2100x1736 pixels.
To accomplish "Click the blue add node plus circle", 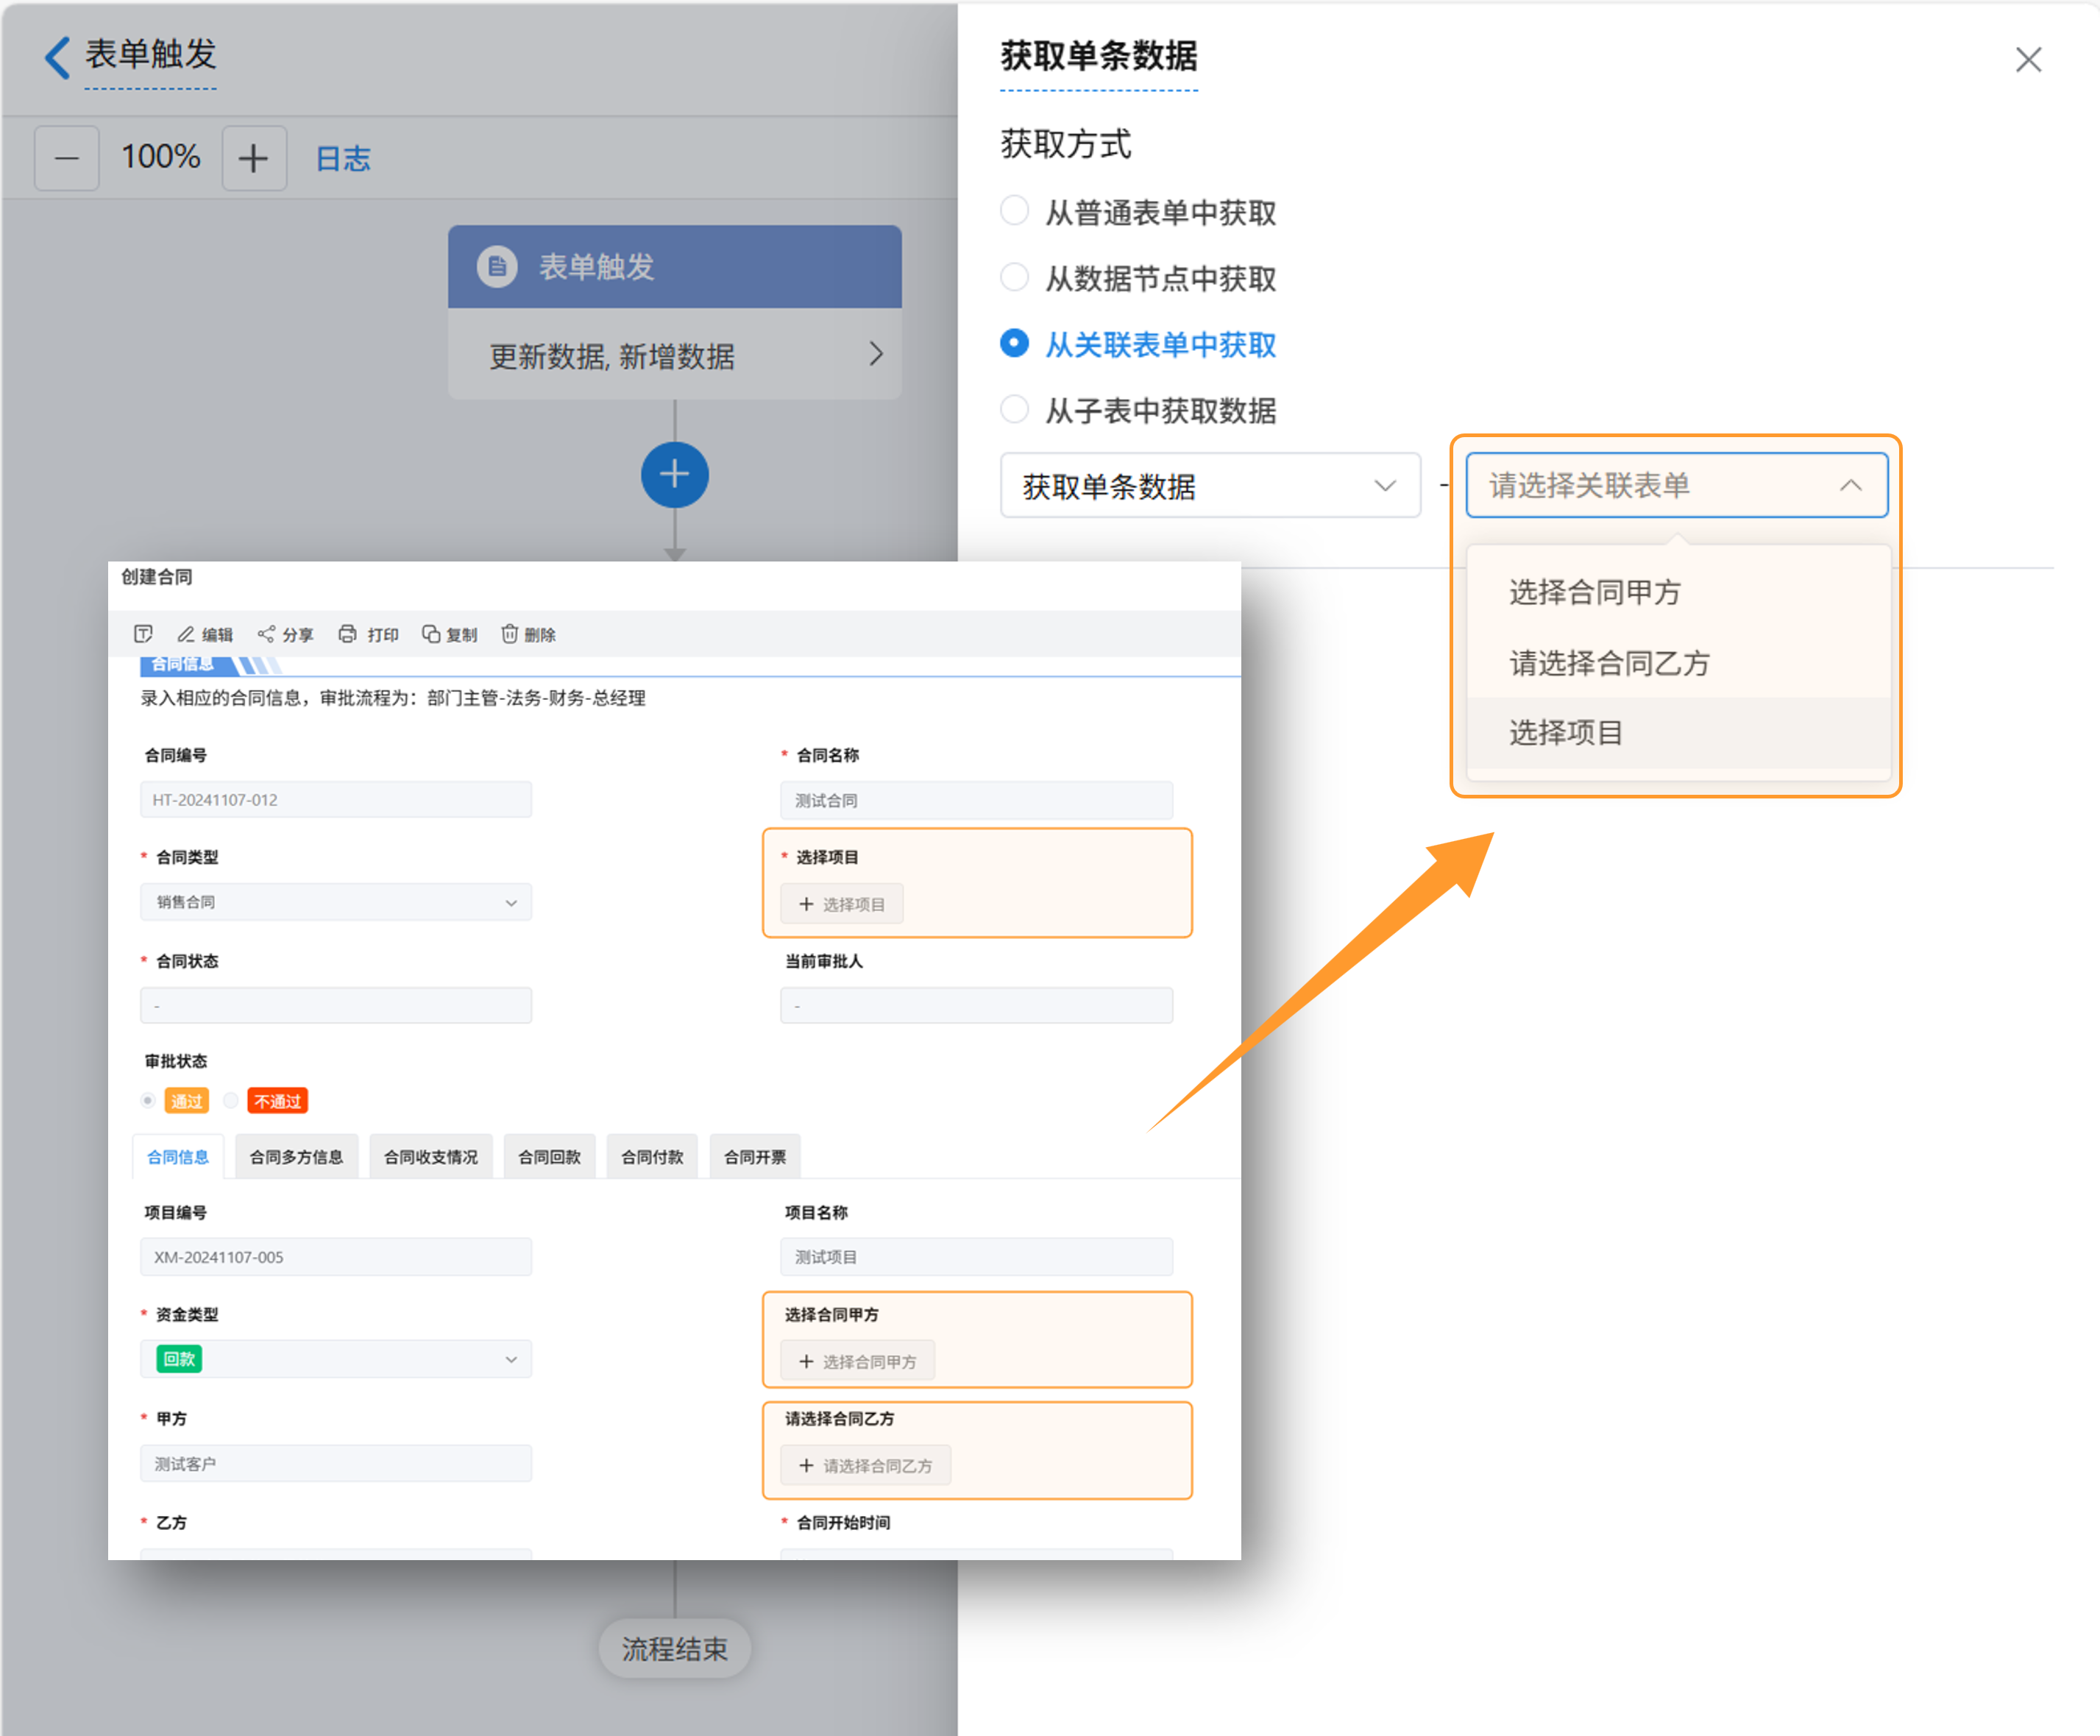I will [674, 474].
